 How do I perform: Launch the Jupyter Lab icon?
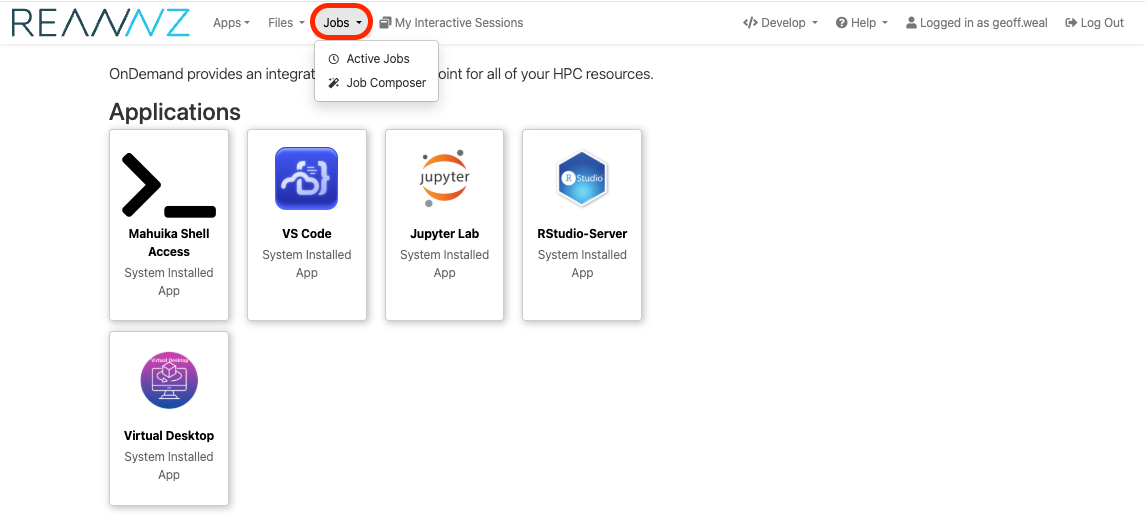point(445,176)
